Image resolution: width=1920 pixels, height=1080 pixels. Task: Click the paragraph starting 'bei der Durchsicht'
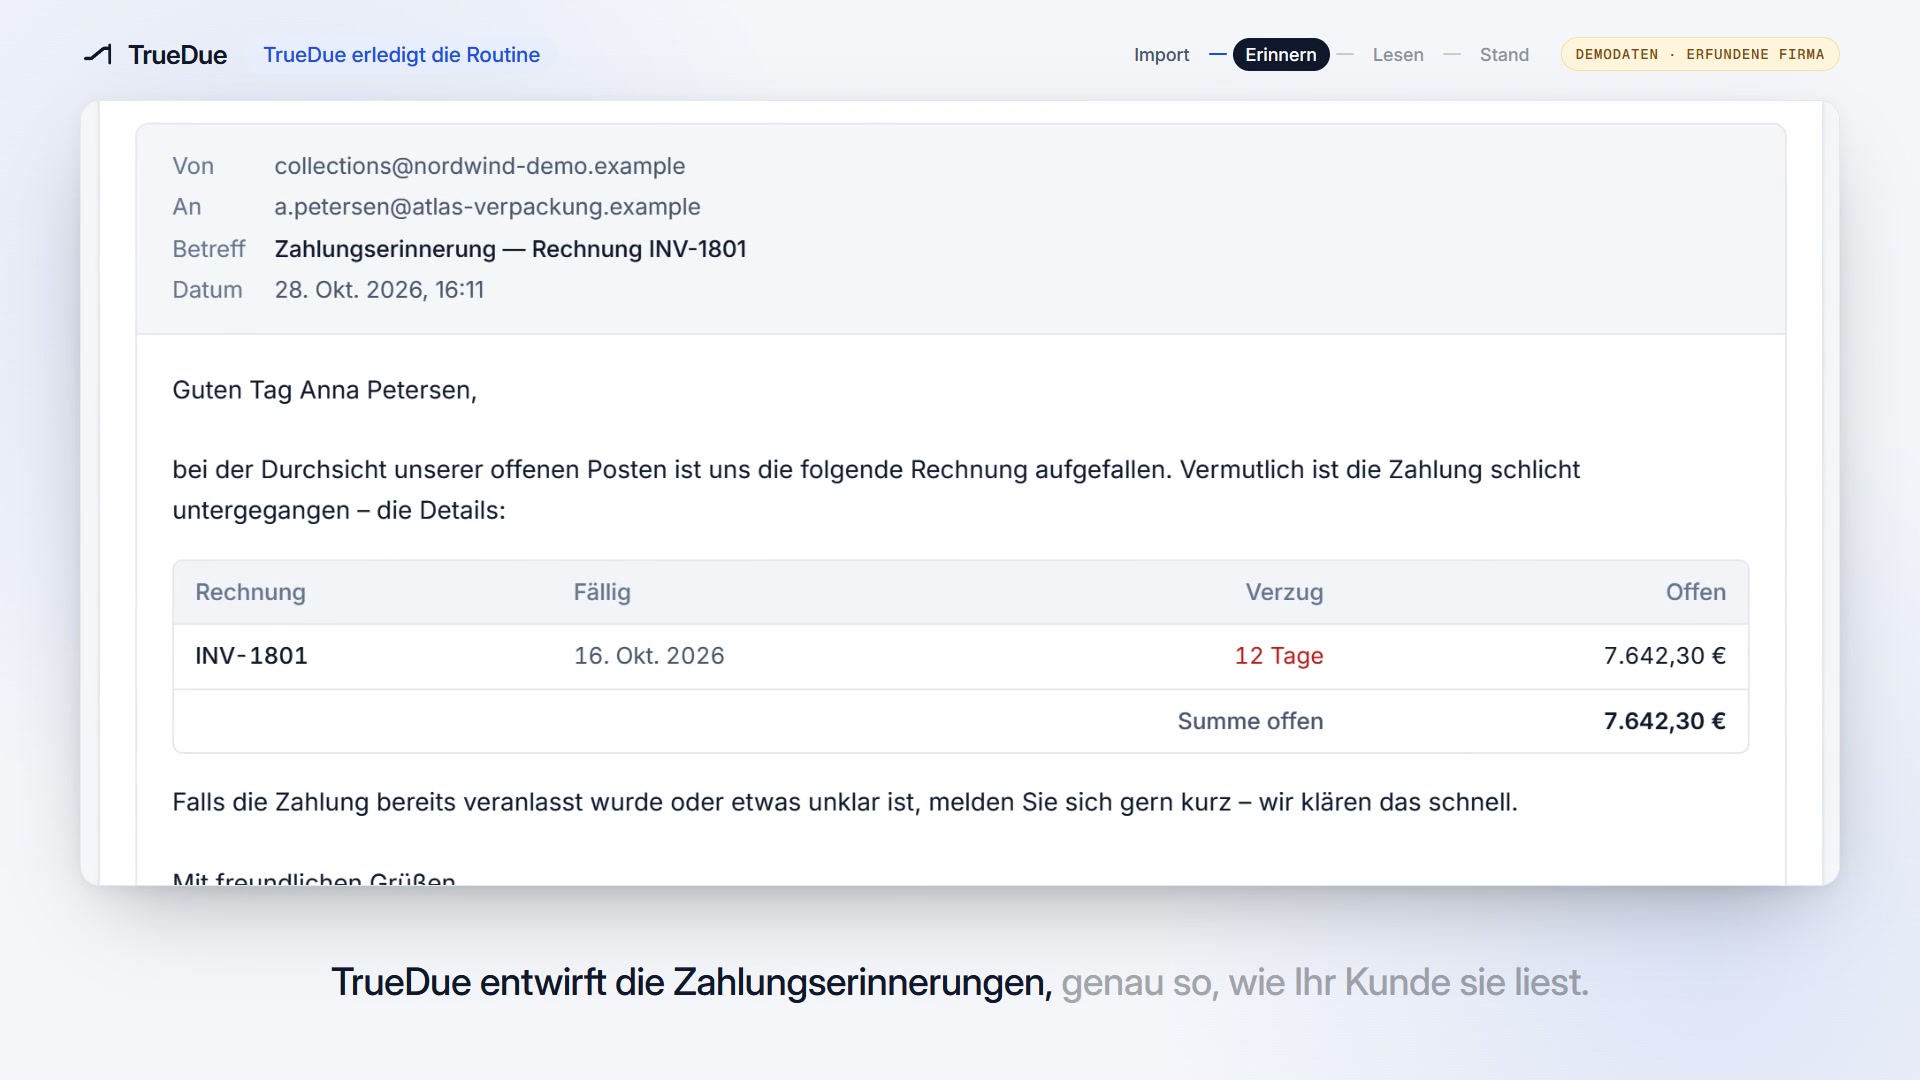click(876, 490)
